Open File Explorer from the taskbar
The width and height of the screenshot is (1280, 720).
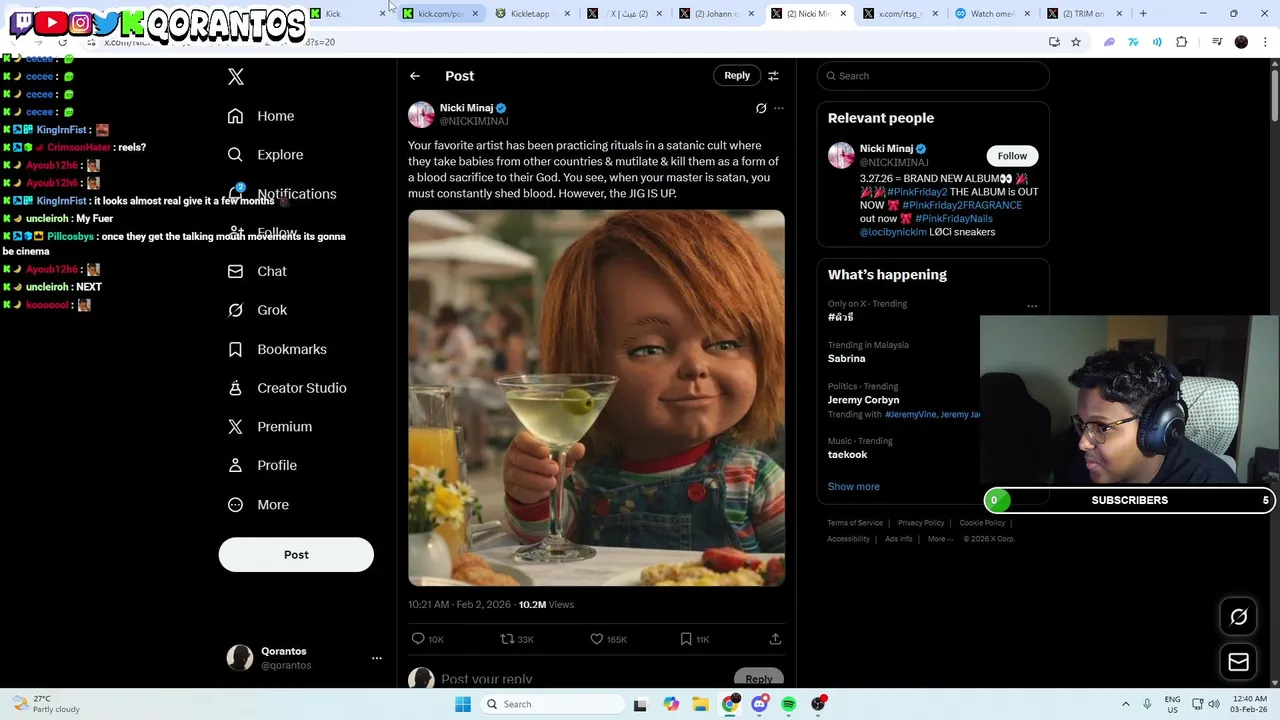(700, 704)
